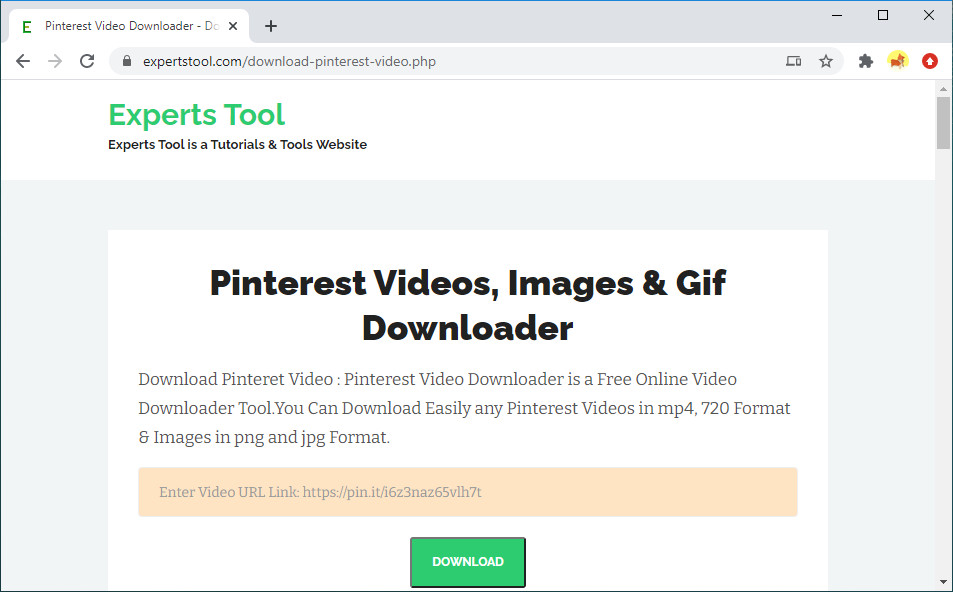Bookmark this page with the star icon
The width and height of the screenshot is (953, 592).
(825, 61)
